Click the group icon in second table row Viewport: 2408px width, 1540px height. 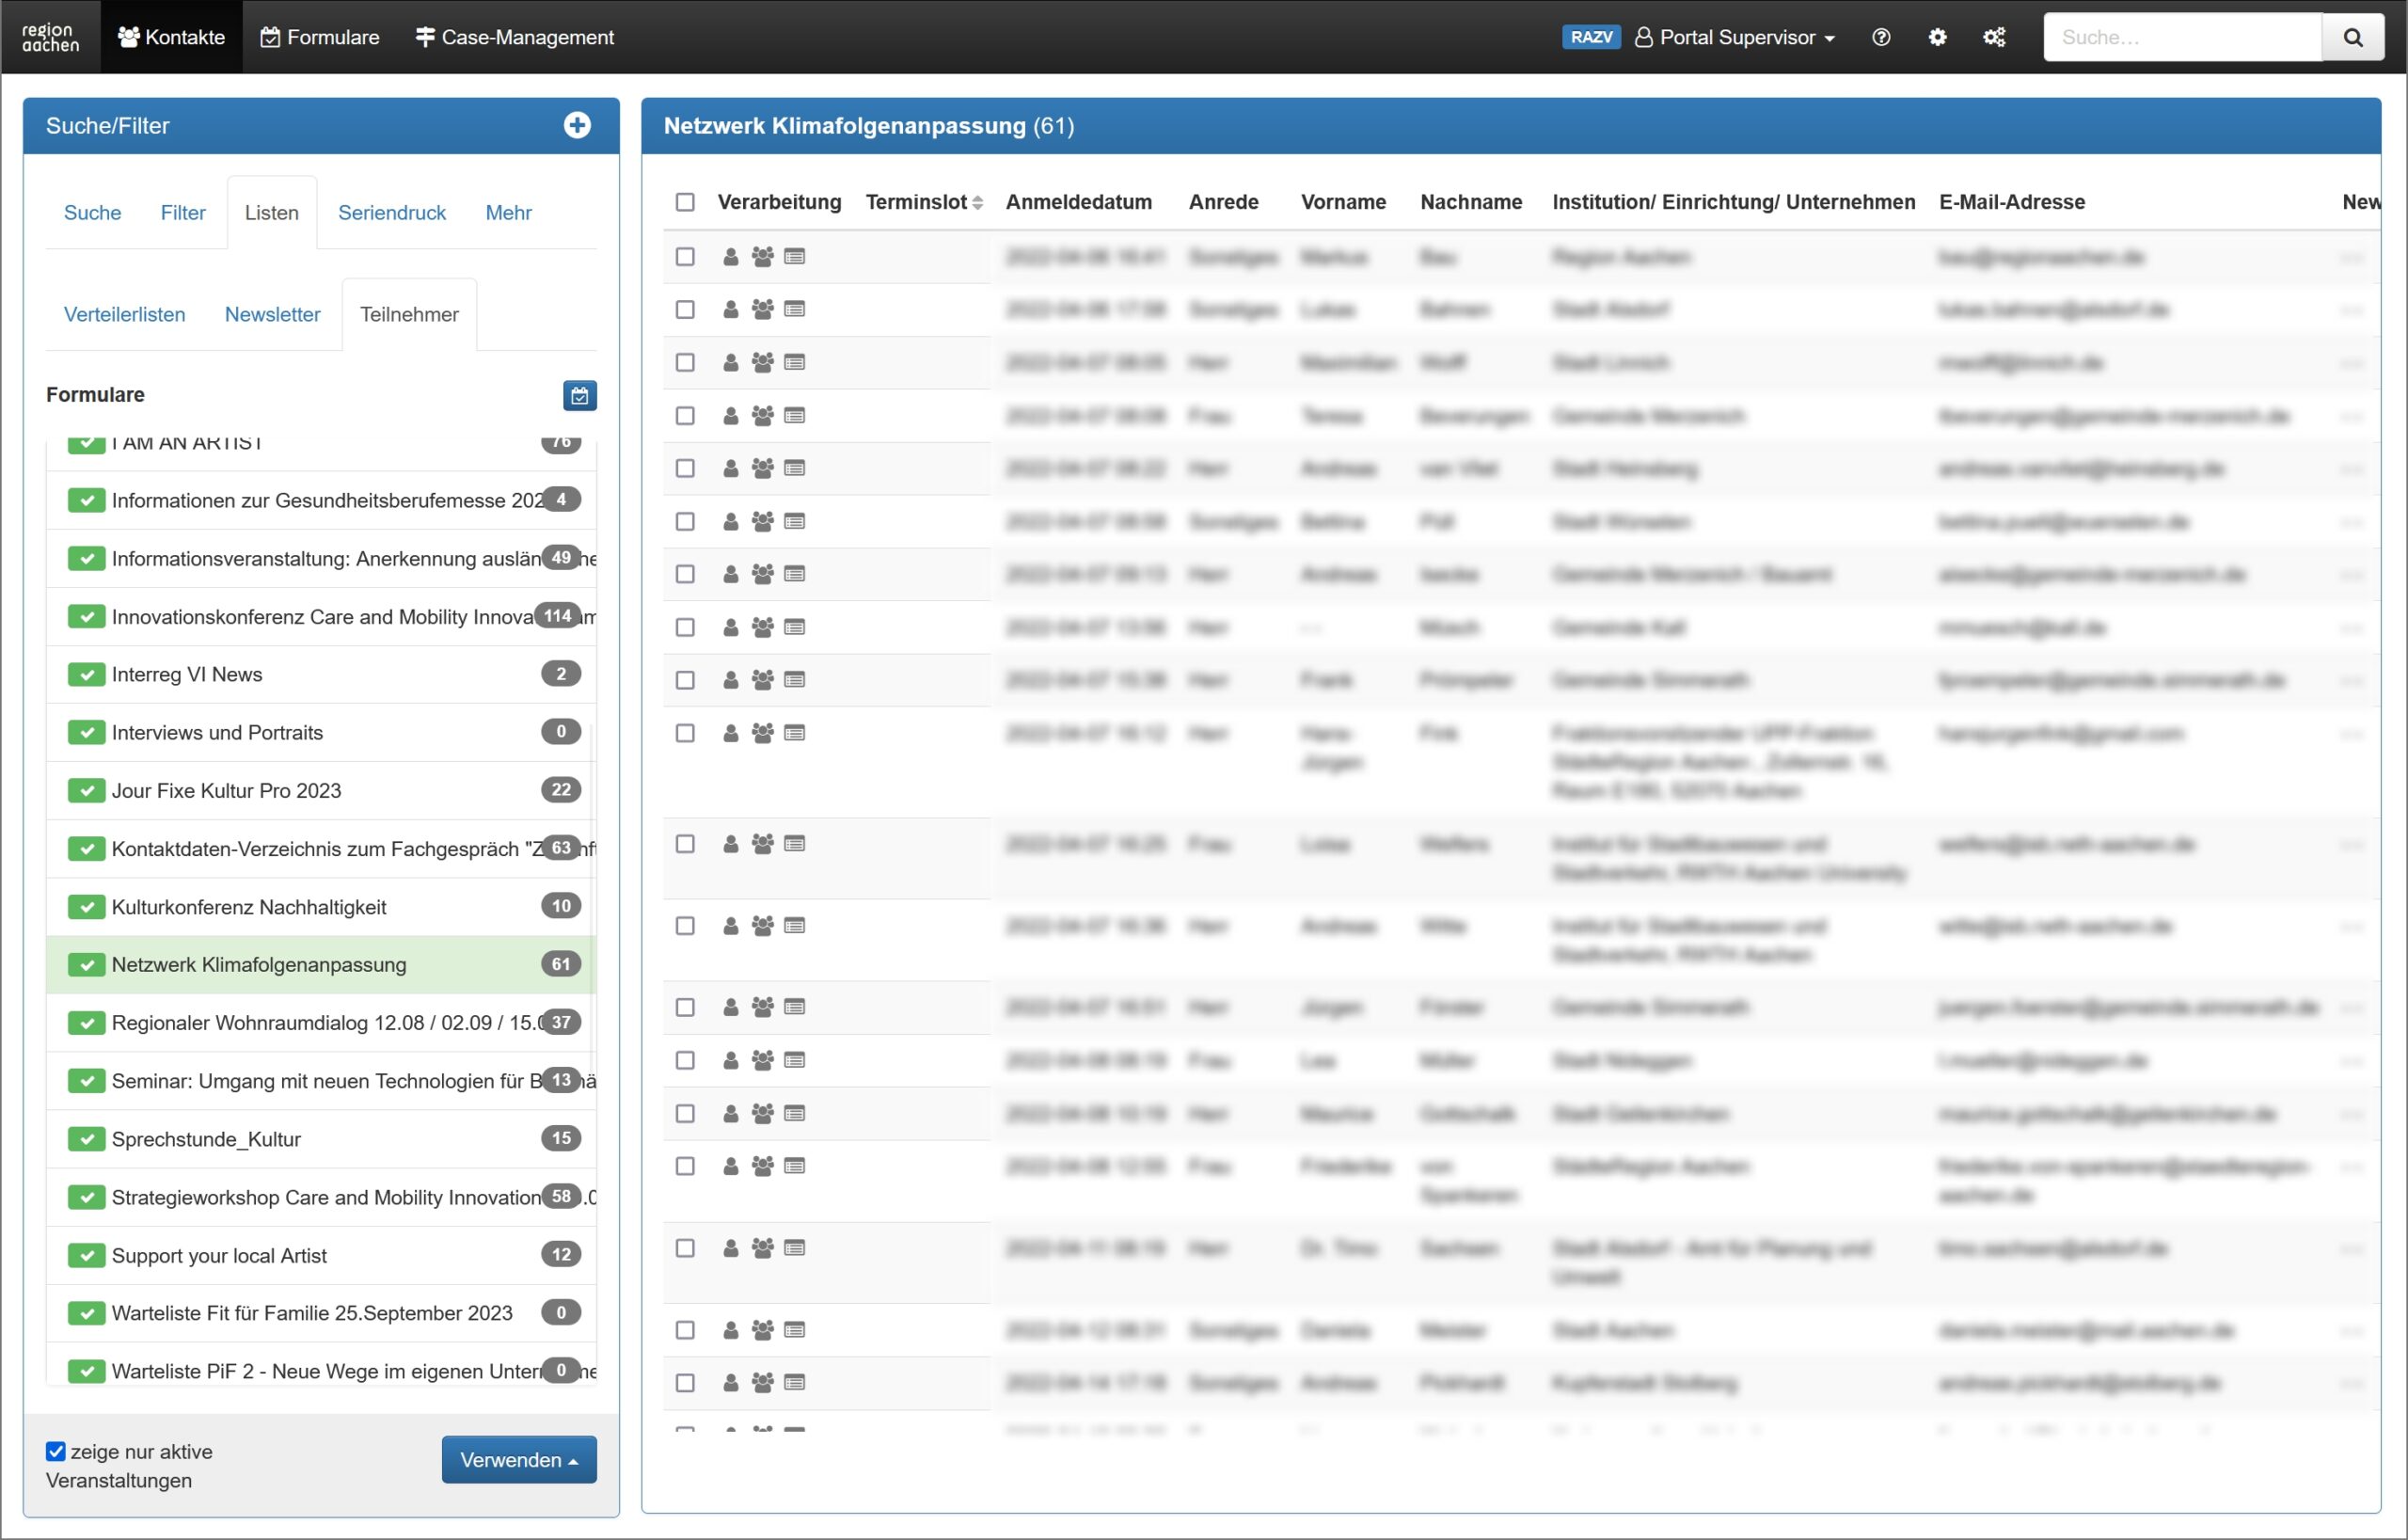point(762,310)
